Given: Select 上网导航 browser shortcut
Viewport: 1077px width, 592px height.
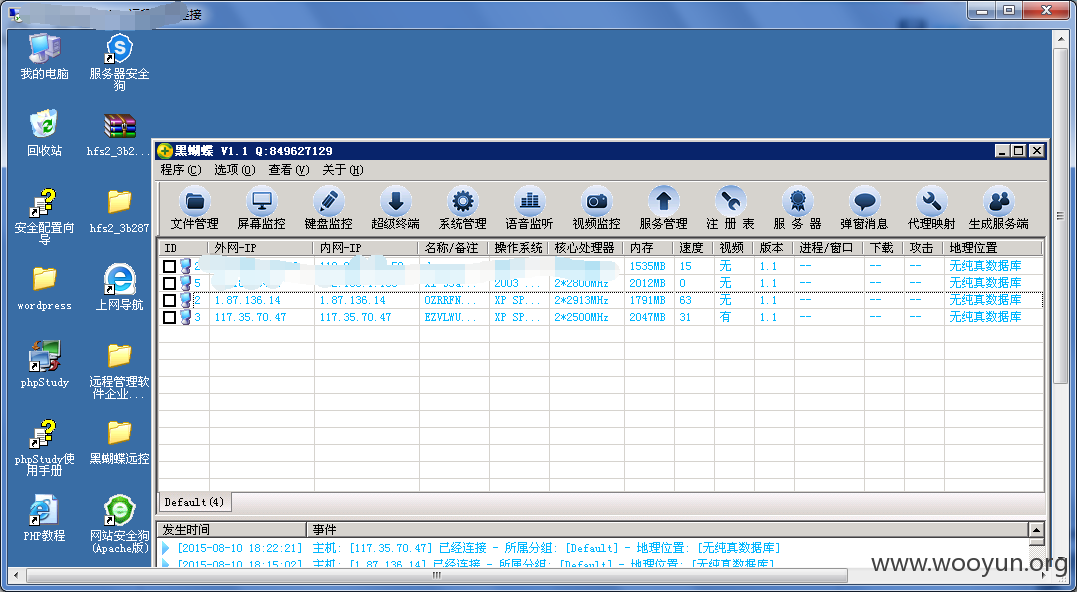Looking at the screenshot, I should (120, 288).
